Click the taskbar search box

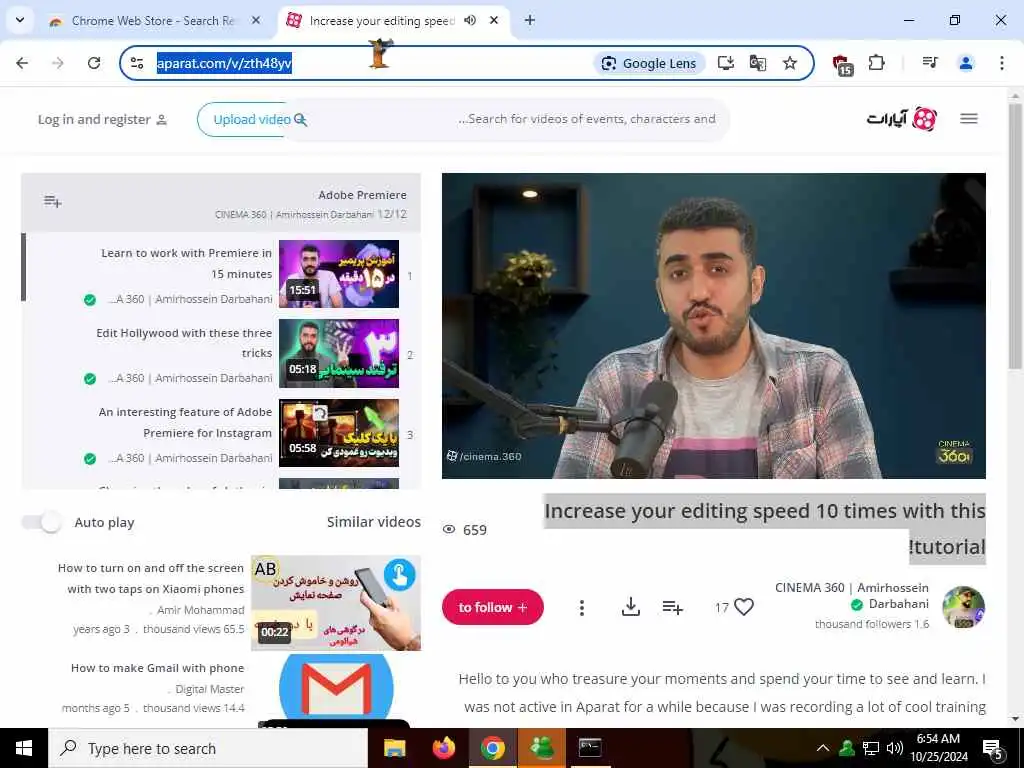coord(208,748)
